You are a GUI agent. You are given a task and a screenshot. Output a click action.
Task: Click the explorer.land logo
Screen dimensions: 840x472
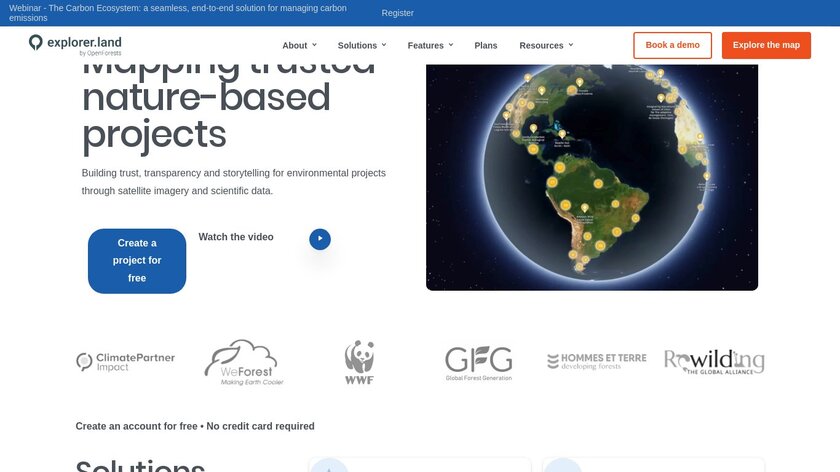[x=75, y=45]
